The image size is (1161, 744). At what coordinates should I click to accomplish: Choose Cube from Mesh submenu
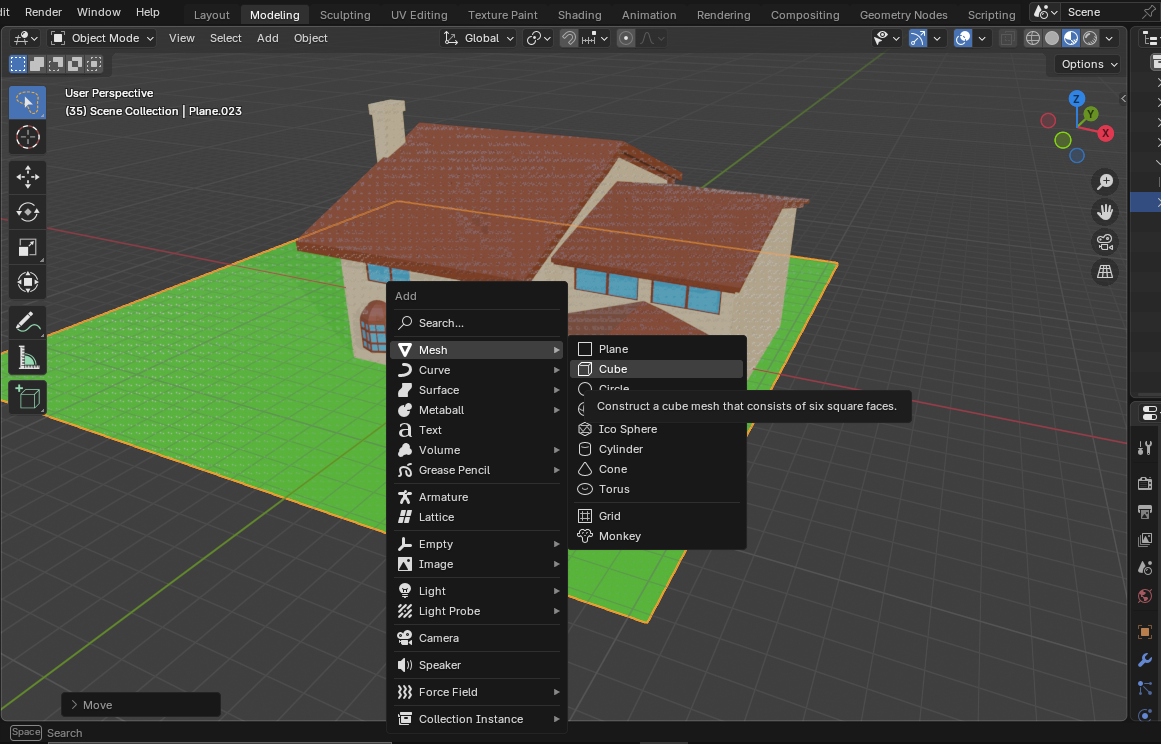(x=657, y=369)
